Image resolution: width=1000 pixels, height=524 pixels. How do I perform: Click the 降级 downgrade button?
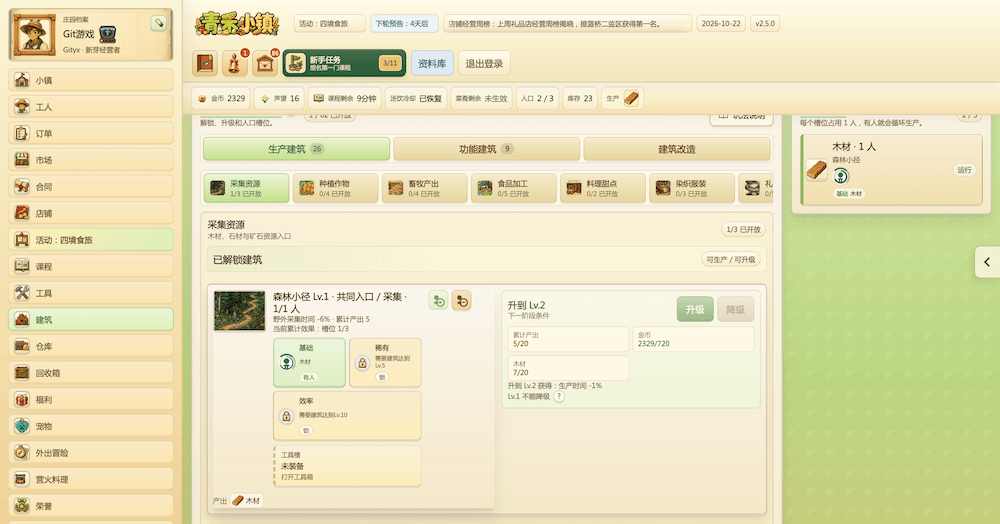tap(735, 309)
